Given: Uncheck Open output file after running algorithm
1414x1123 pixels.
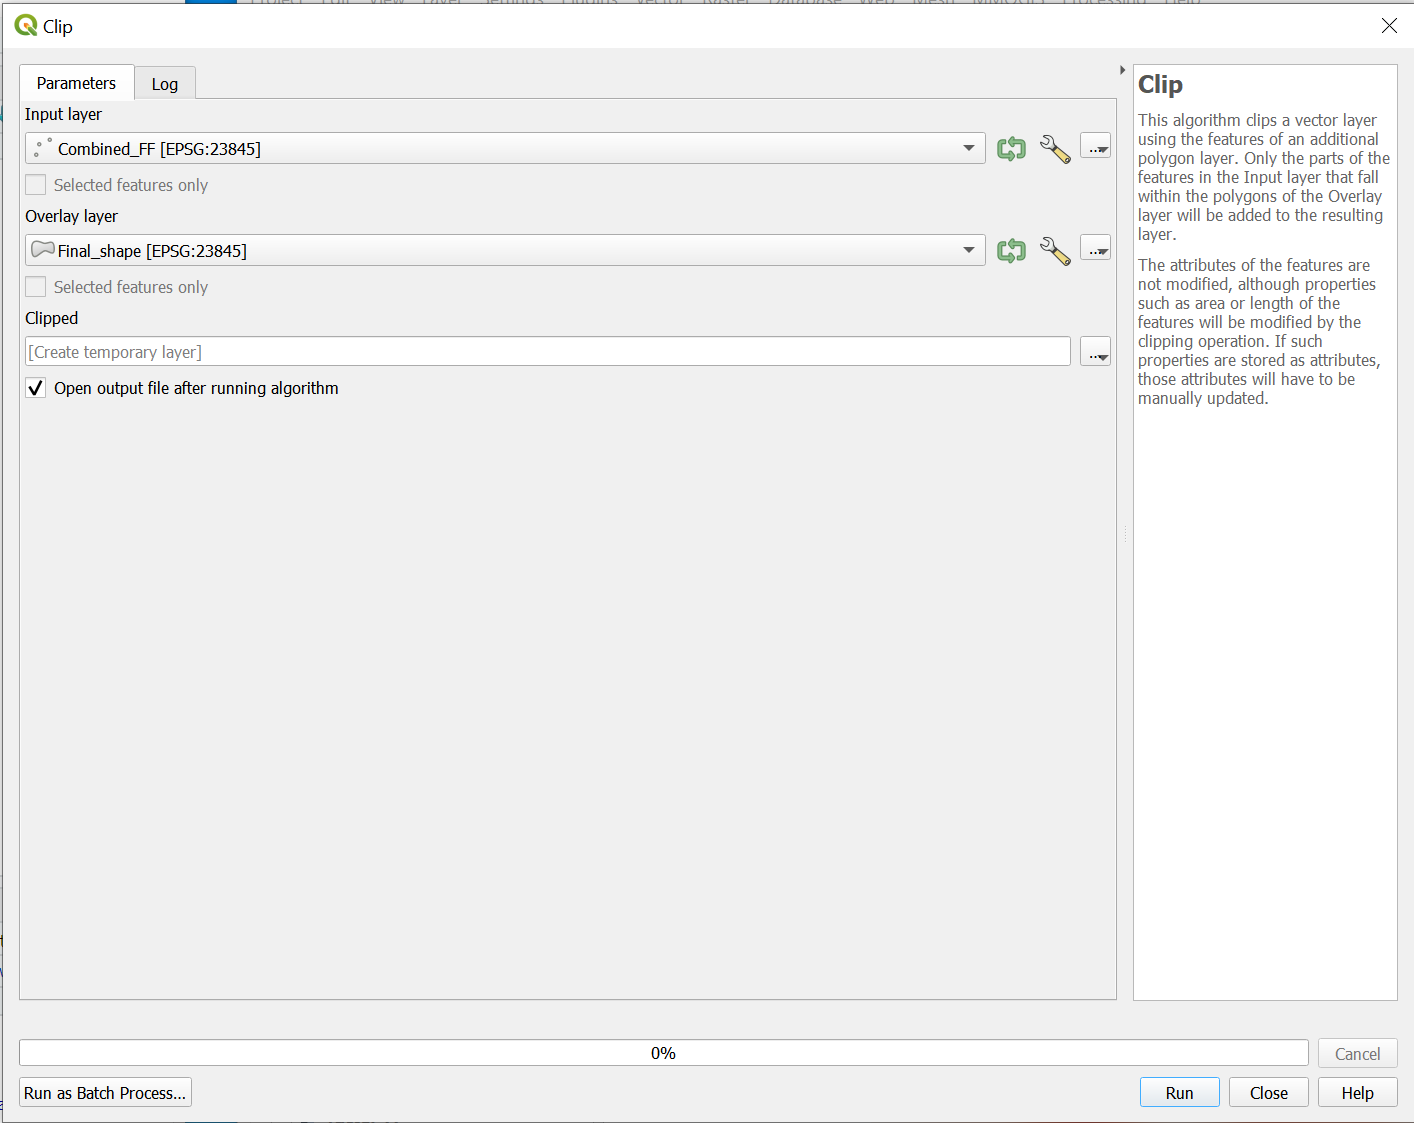Looking at the screenshot, I should tap(36, 388).
